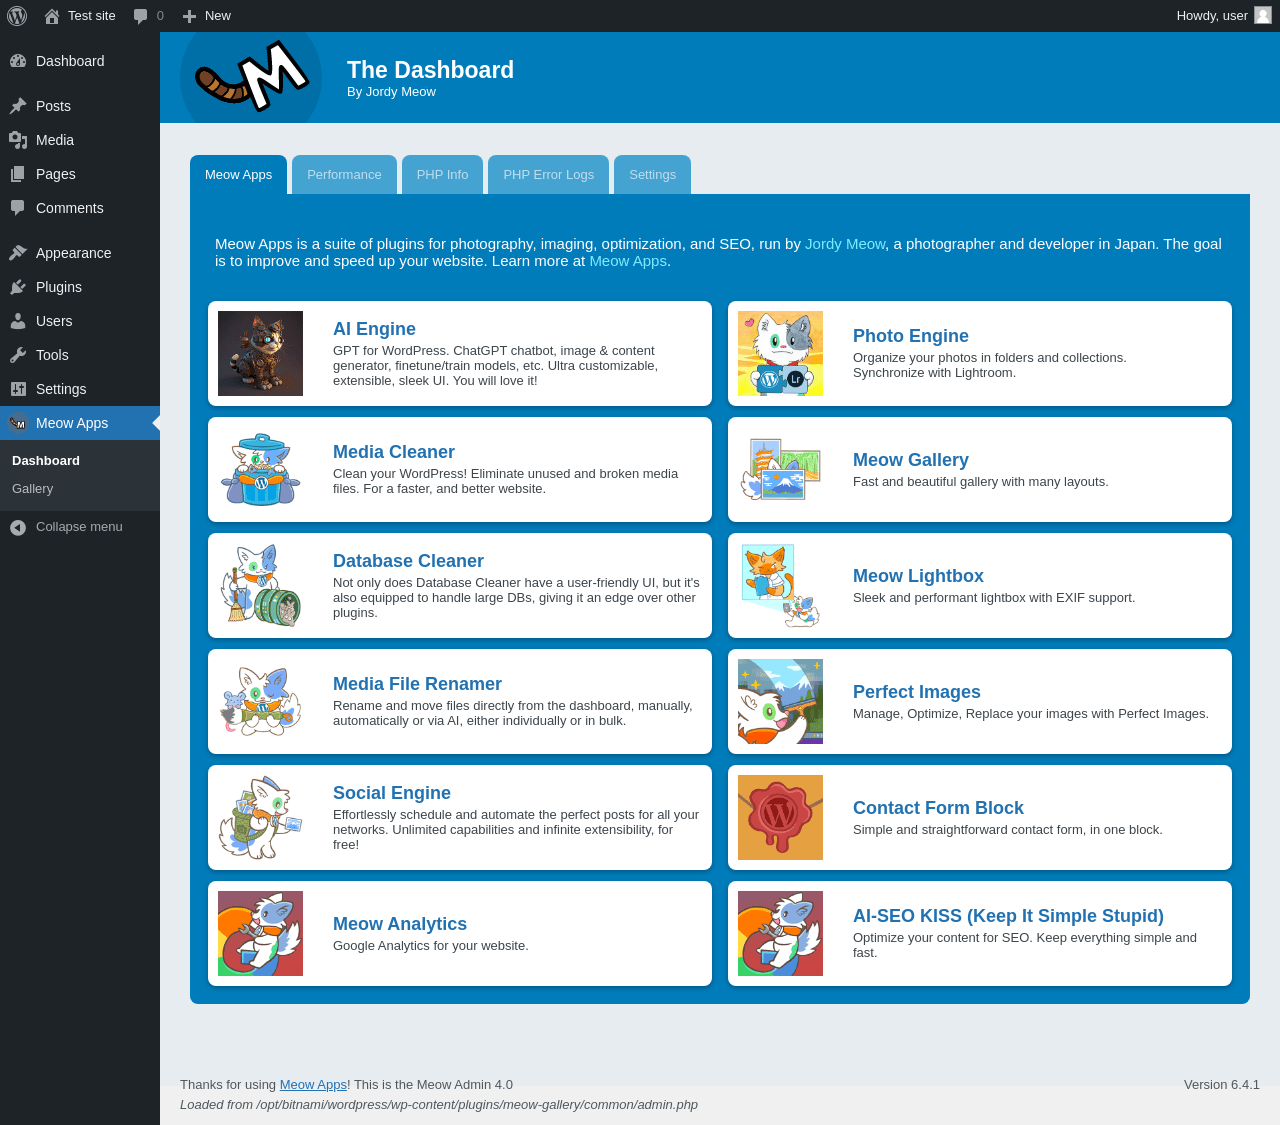Select the Meow Apps tab

point(238,174)
